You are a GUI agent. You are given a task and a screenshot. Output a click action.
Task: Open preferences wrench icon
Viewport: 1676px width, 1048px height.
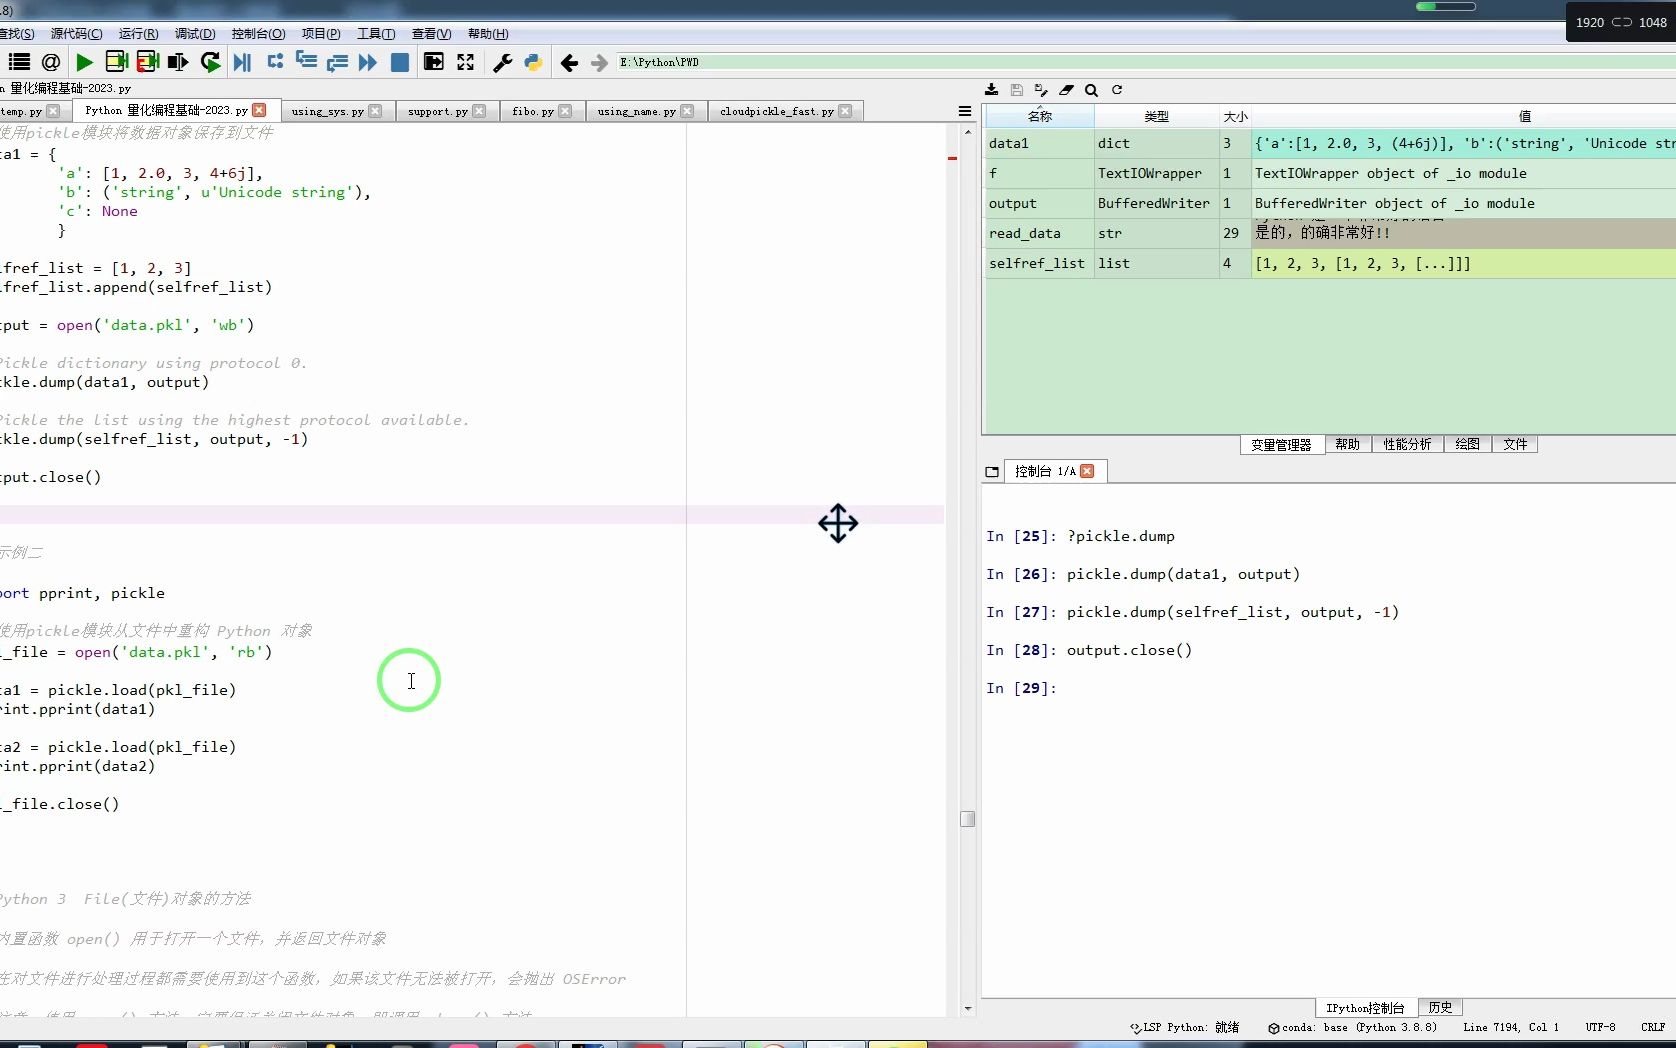click(503, 62)
